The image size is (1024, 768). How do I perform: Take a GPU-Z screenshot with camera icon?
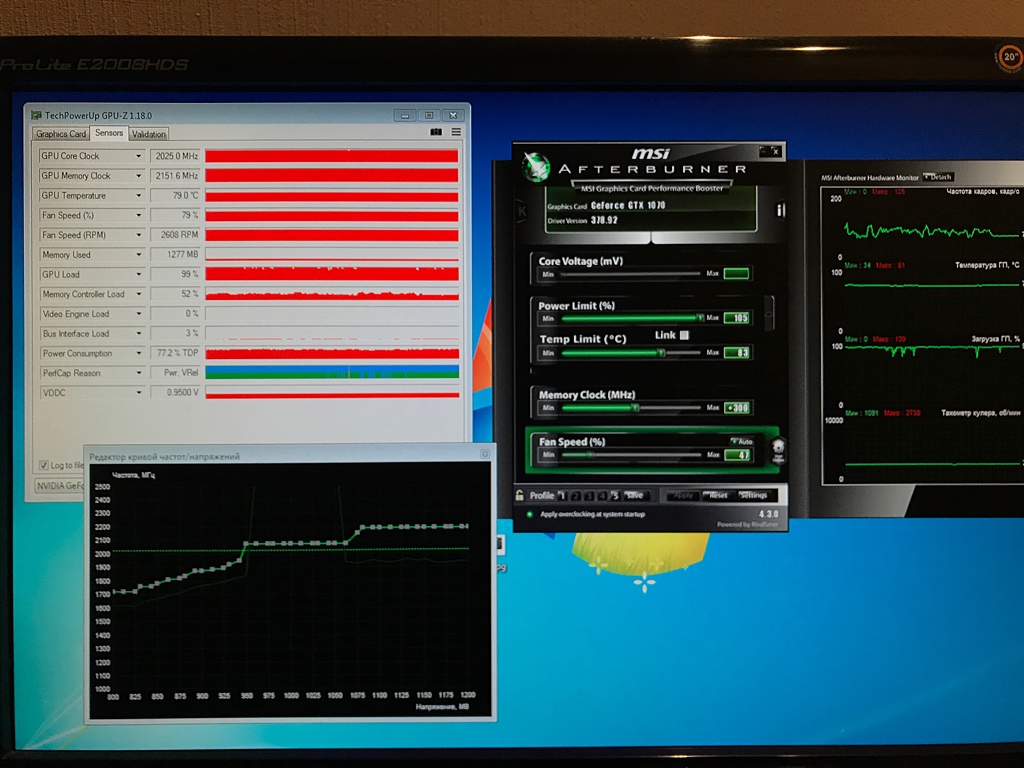coord(436,133)
